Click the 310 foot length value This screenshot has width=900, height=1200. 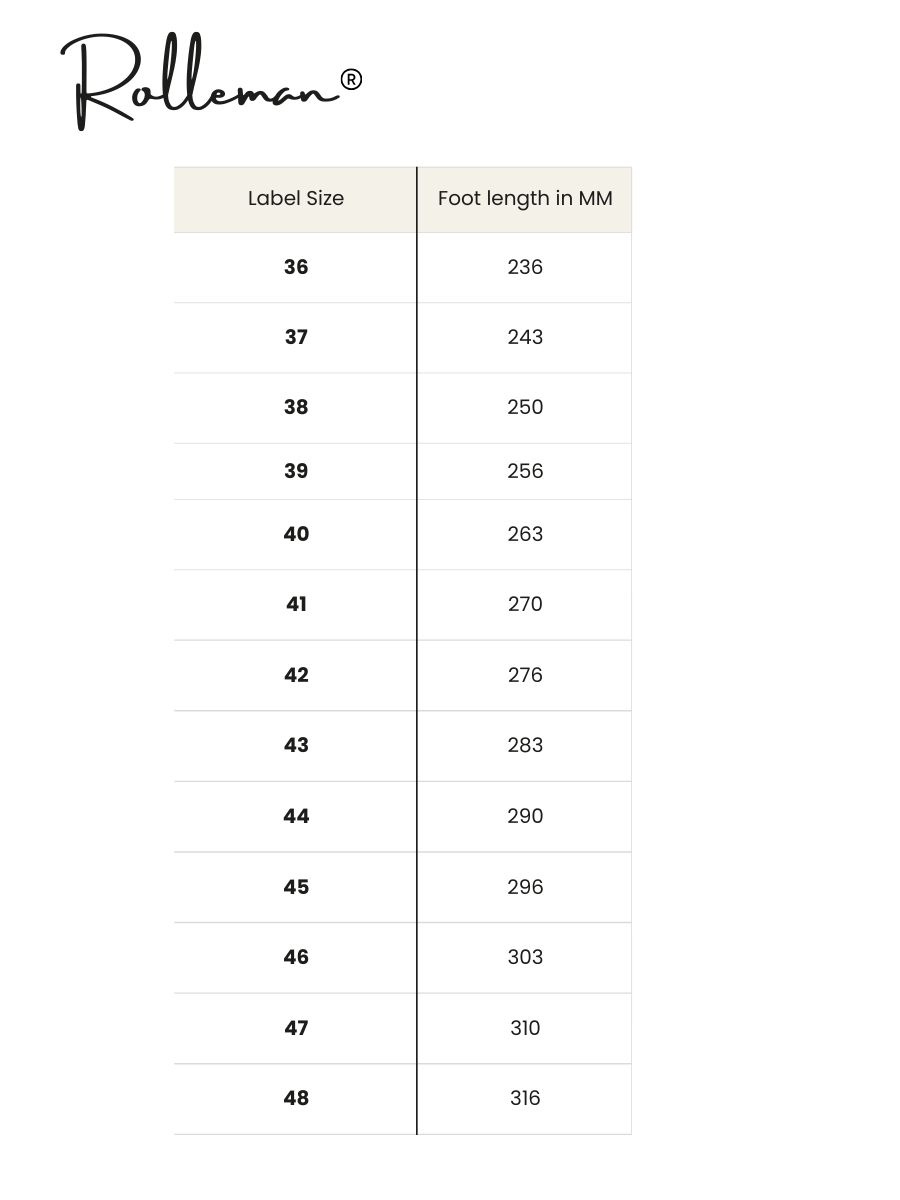click(x=525, y=1028)
